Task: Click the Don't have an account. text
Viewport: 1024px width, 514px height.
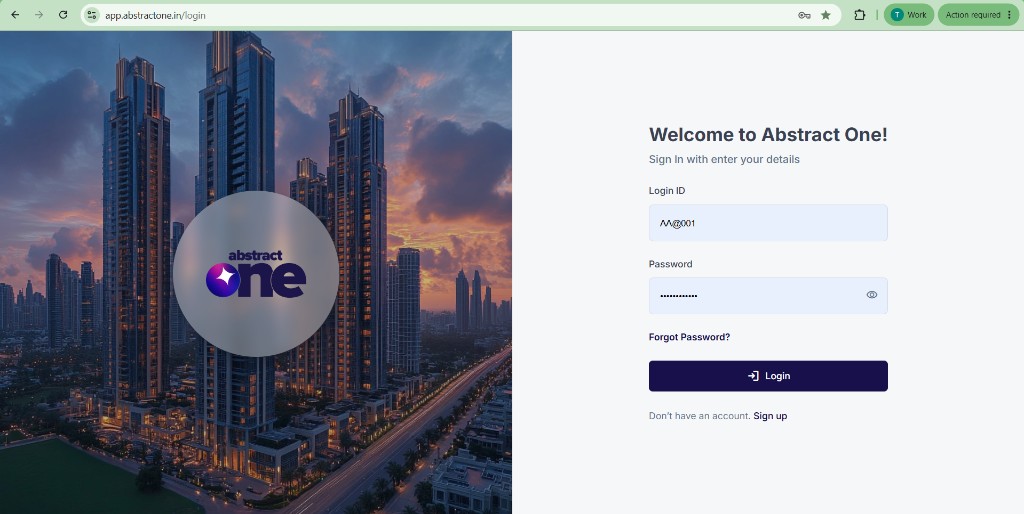Action: pyautogui.click(x=699, y=416)
